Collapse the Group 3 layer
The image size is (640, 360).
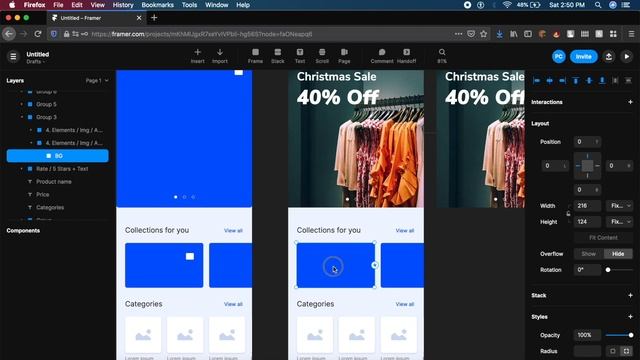pyautogui.click(x=22, y=117)
